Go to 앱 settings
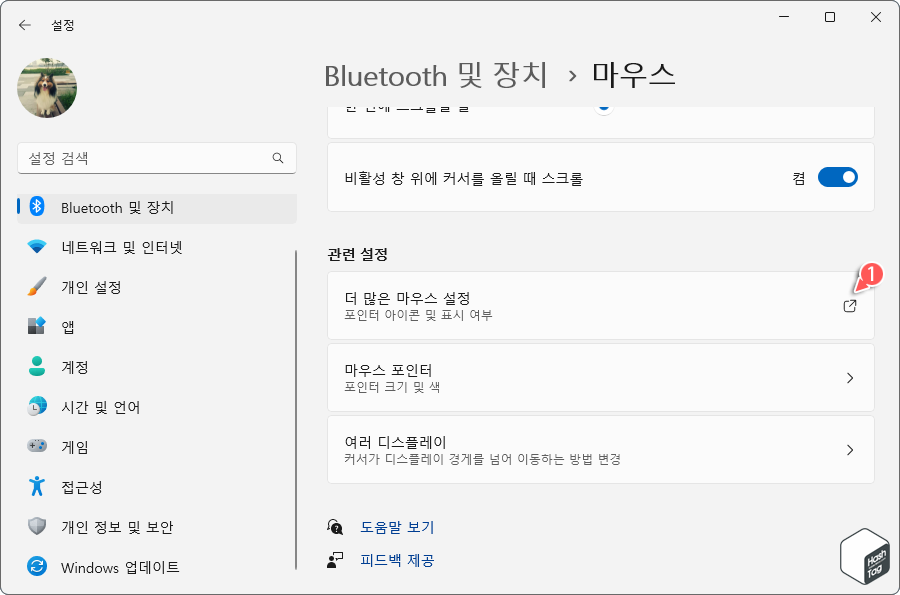 [x=78, y=327]
